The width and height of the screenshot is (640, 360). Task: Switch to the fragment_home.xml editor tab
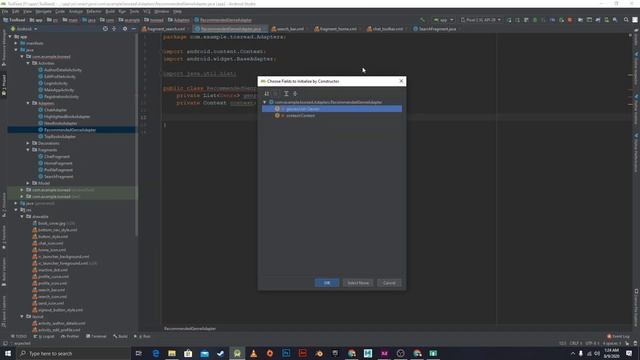click(338, 29)
